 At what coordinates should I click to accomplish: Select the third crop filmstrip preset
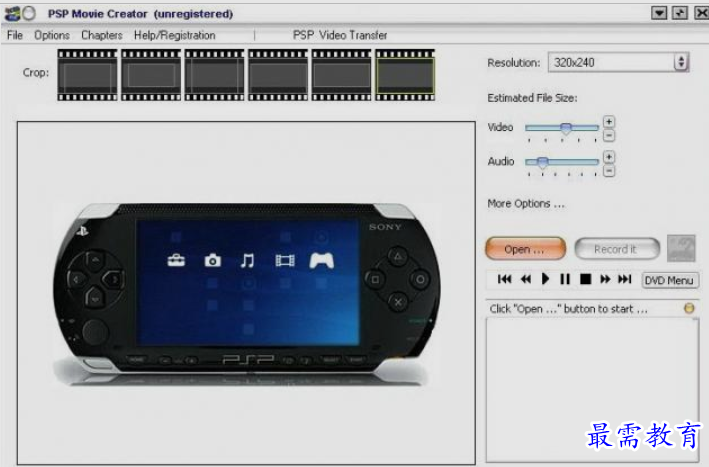tap(214, 75)
